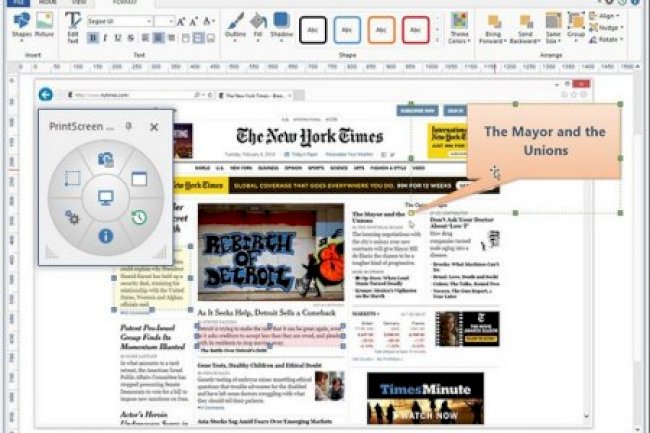This screenshot has width=650, height=433.
Task: Open the Shapes insert gallery
Action: pyautogui.click(x=22, y=26)
